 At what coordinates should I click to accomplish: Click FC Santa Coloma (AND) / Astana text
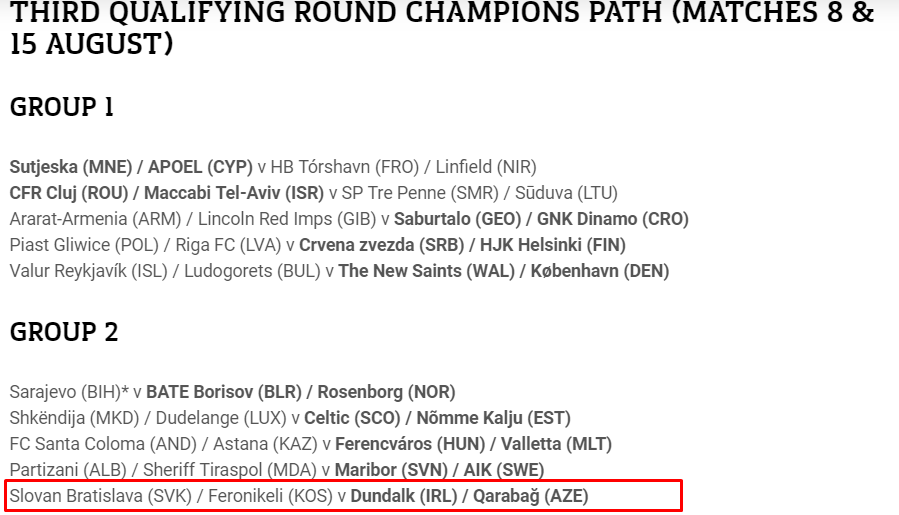(x=163, y=444)
